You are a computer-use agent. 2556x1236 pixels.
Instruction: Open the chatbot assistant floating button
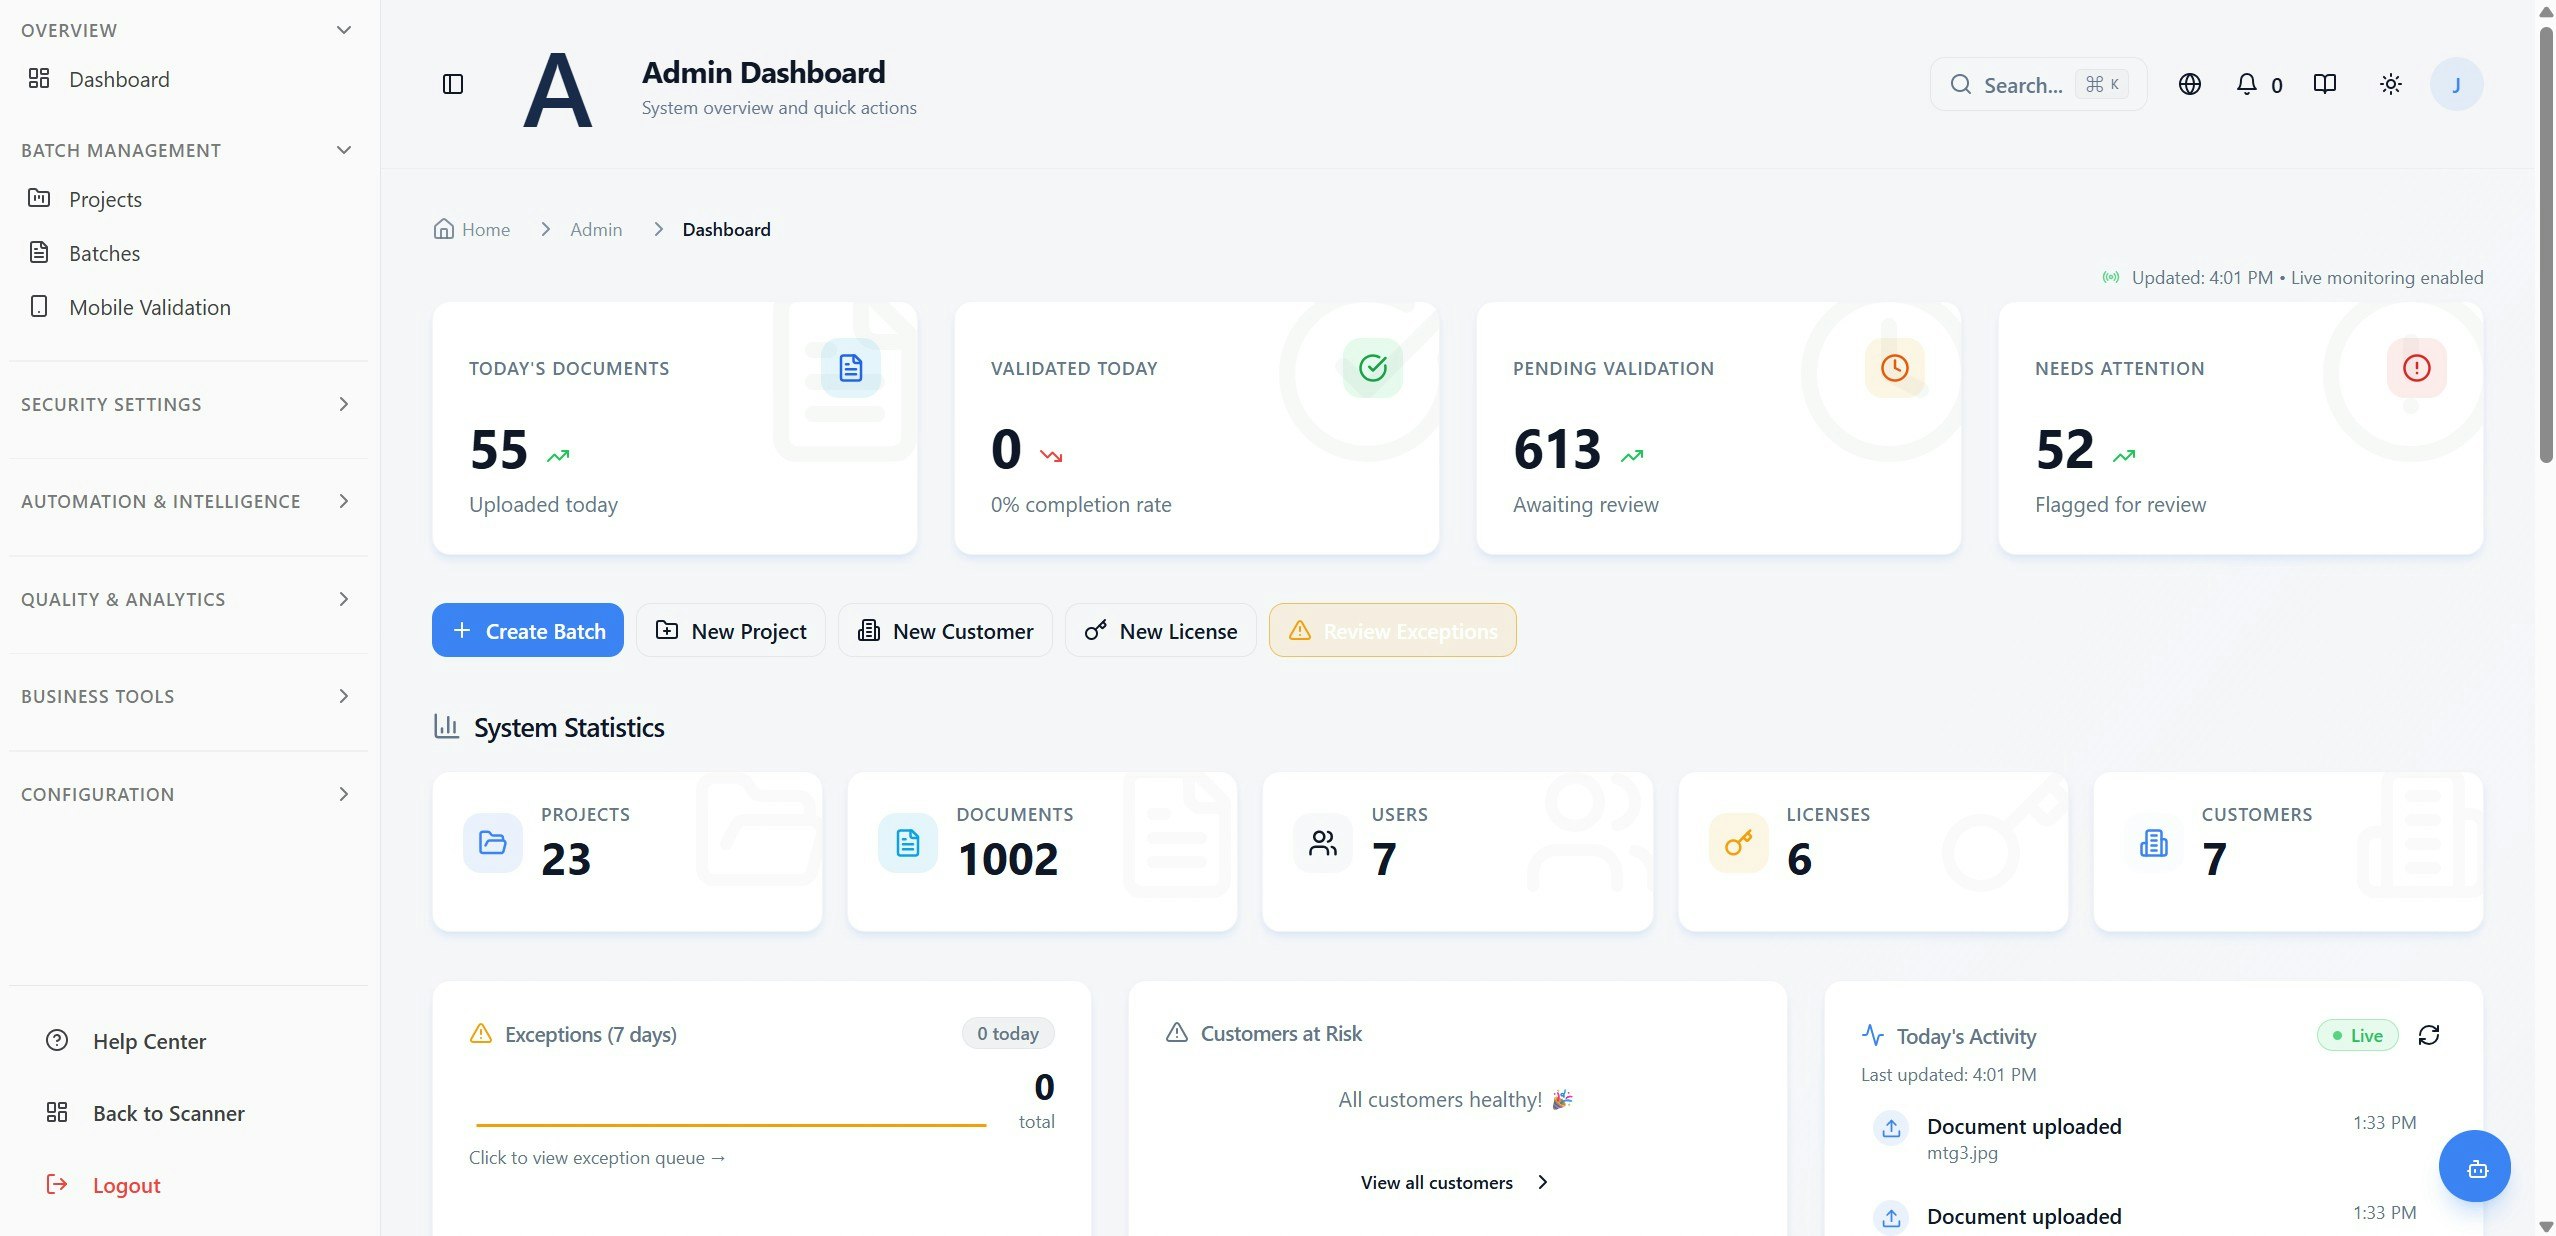(2474, 1167)
